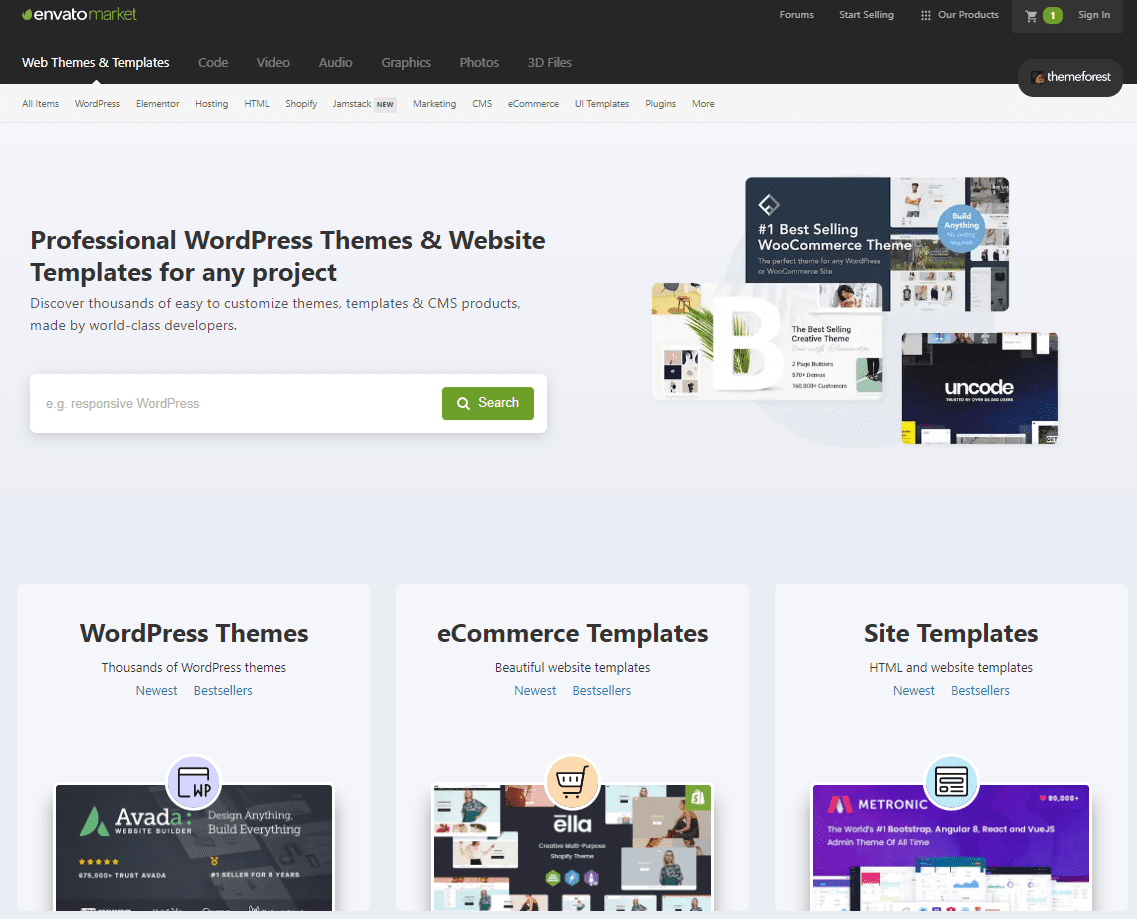The image size is (1137, 919).
Task: View Bestsellers for WordPress themes
Action: tap(223, 691)
